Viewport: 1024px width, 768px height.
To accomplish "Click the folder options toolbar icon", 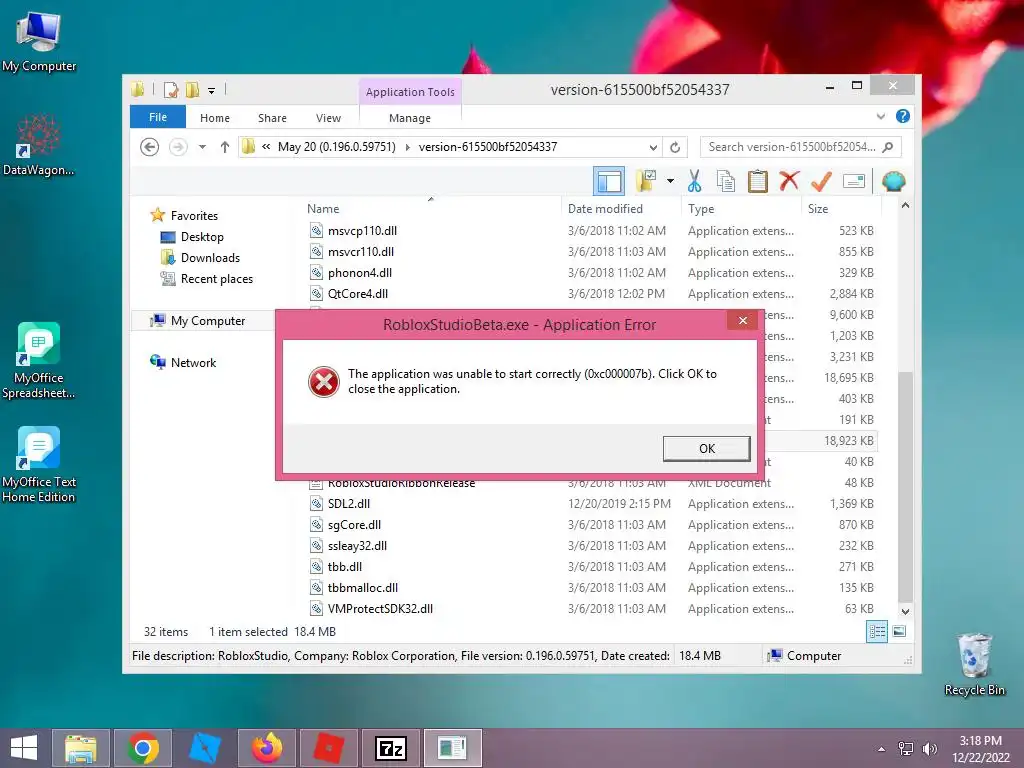I will pos(646,181).
